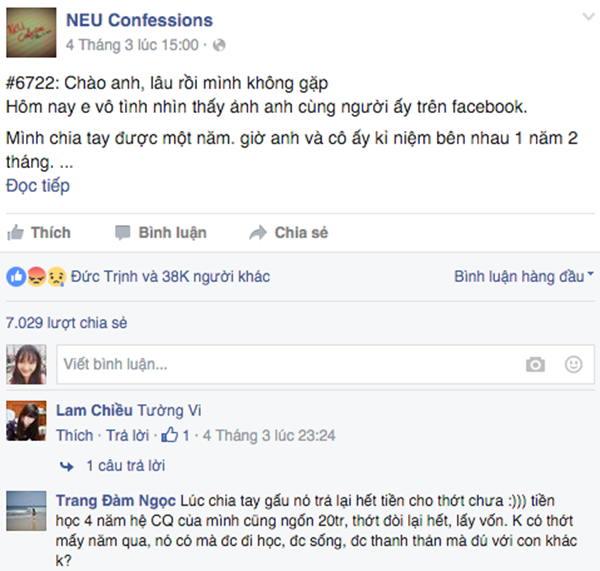Click the thumbs-up count on Lam Chiều's comment
Screen dimensions: 600x571
176,435
